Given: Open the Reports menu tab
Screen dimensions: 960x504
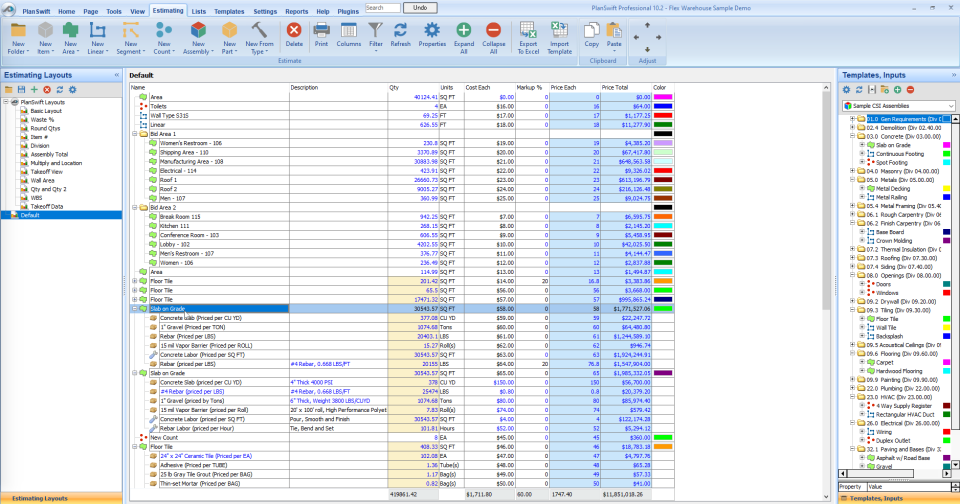Looking at the screenshot, I should (x=296, y=11).
